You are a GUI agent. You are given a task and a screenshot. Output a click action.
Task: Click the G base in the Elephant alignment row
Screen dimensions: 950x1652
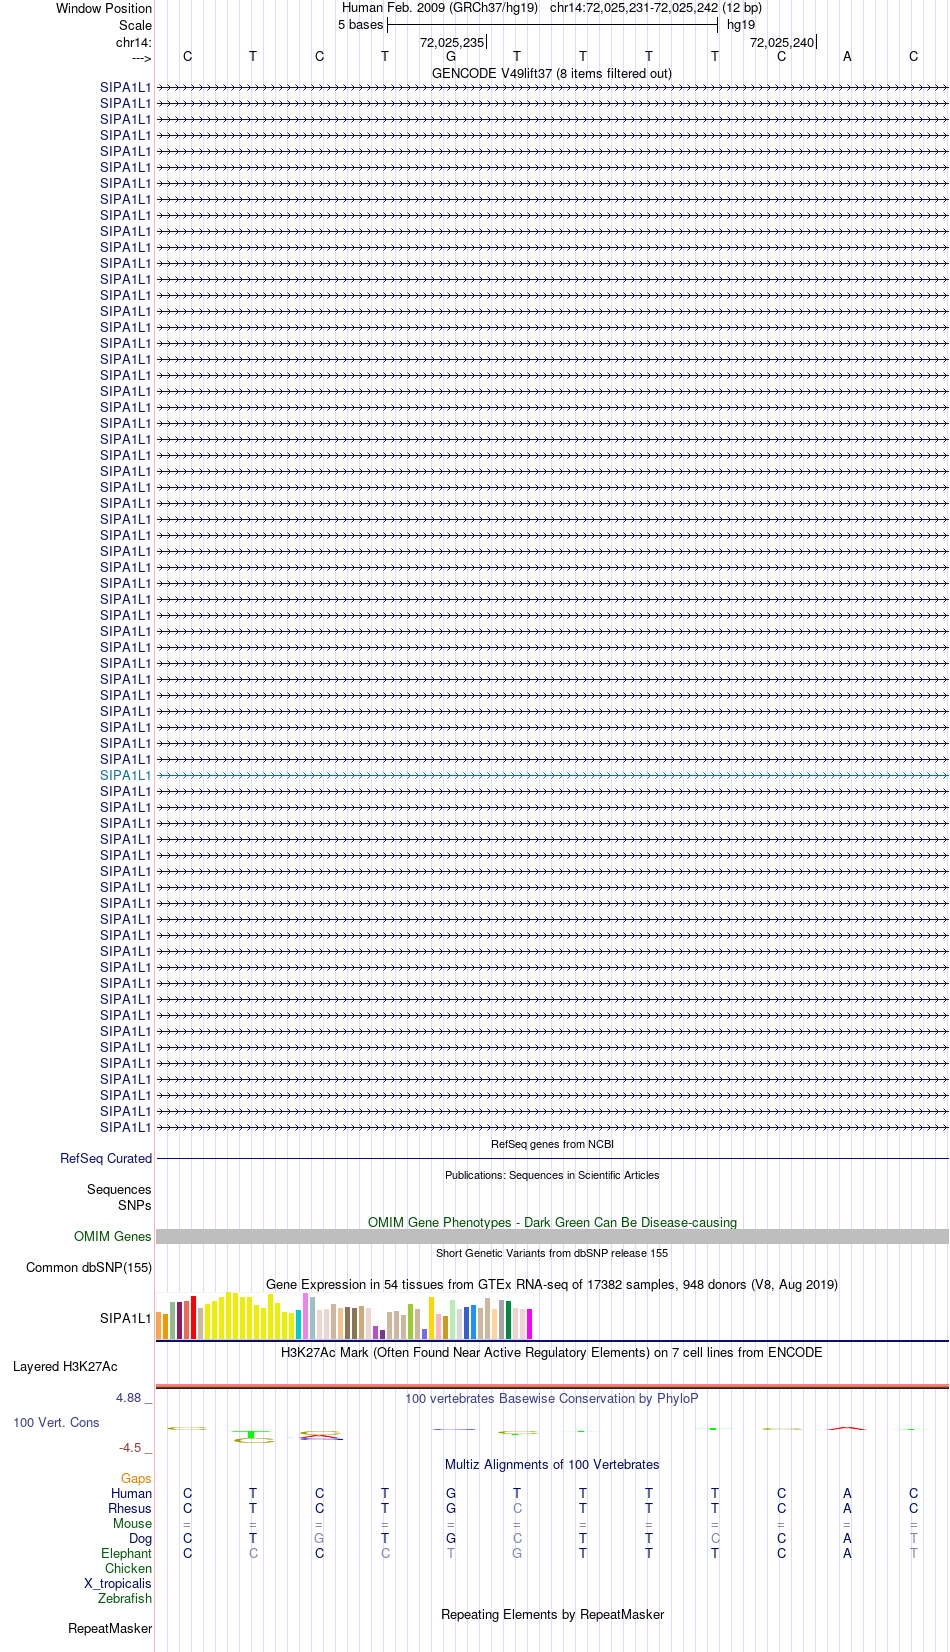coord(517,1554)
